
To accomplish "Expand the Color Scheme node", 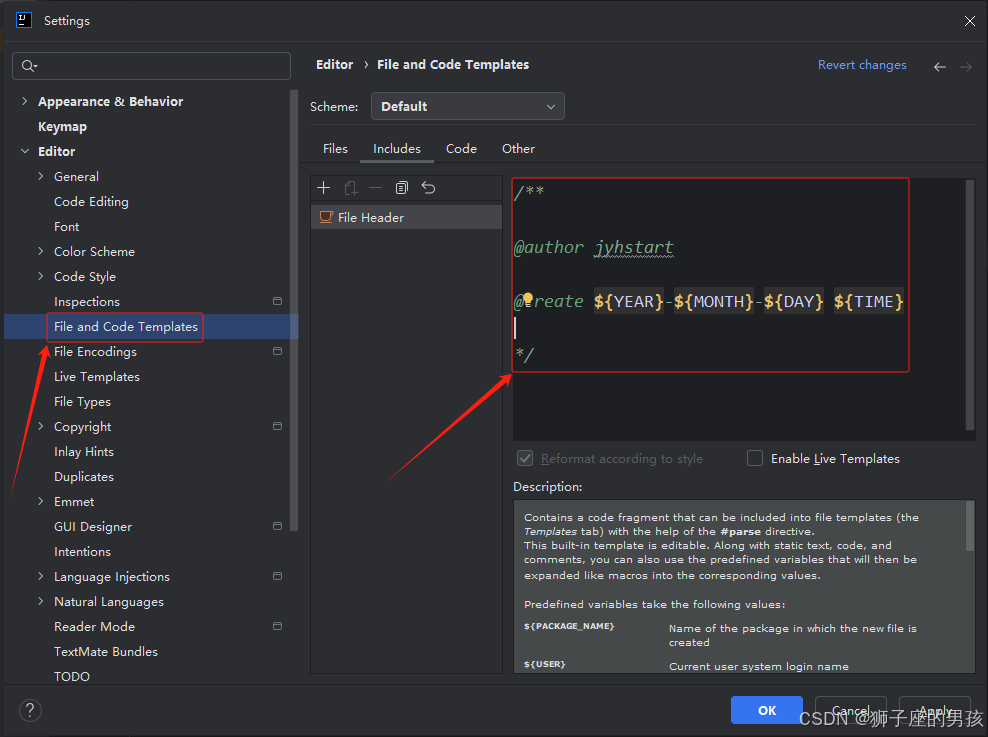I will pos(41,251).
